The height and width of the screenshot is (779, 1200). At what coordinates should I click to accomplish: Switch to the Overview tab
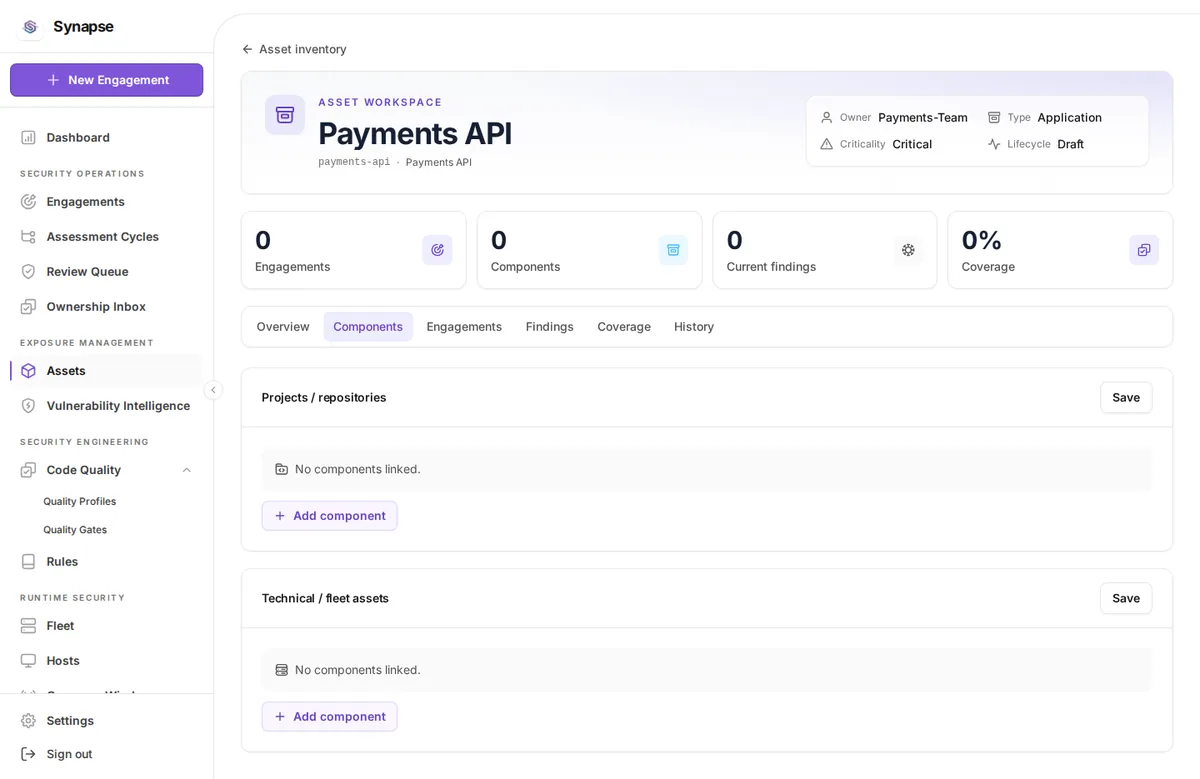(x=283, y=326)
